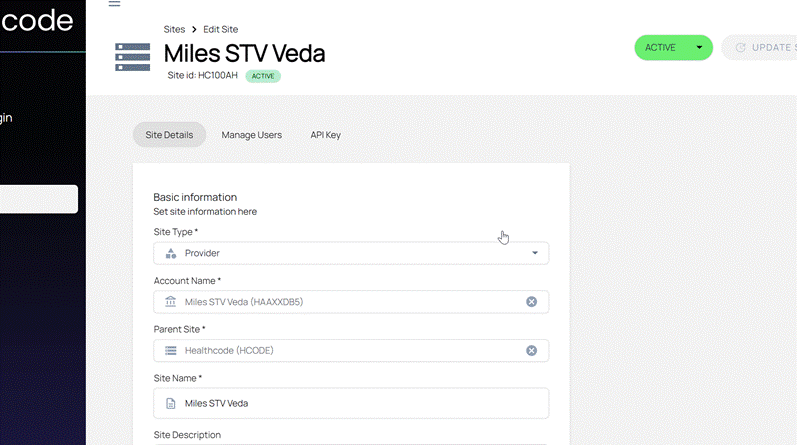
Task: Click the server stack icon beside site title
Action: 133,56
